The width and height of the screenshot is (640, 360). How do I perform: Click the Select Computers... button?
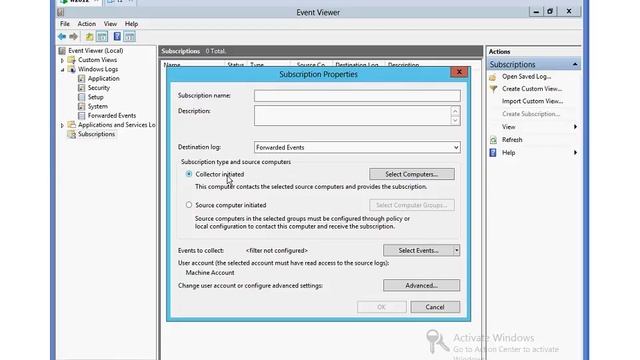[411, 174]
